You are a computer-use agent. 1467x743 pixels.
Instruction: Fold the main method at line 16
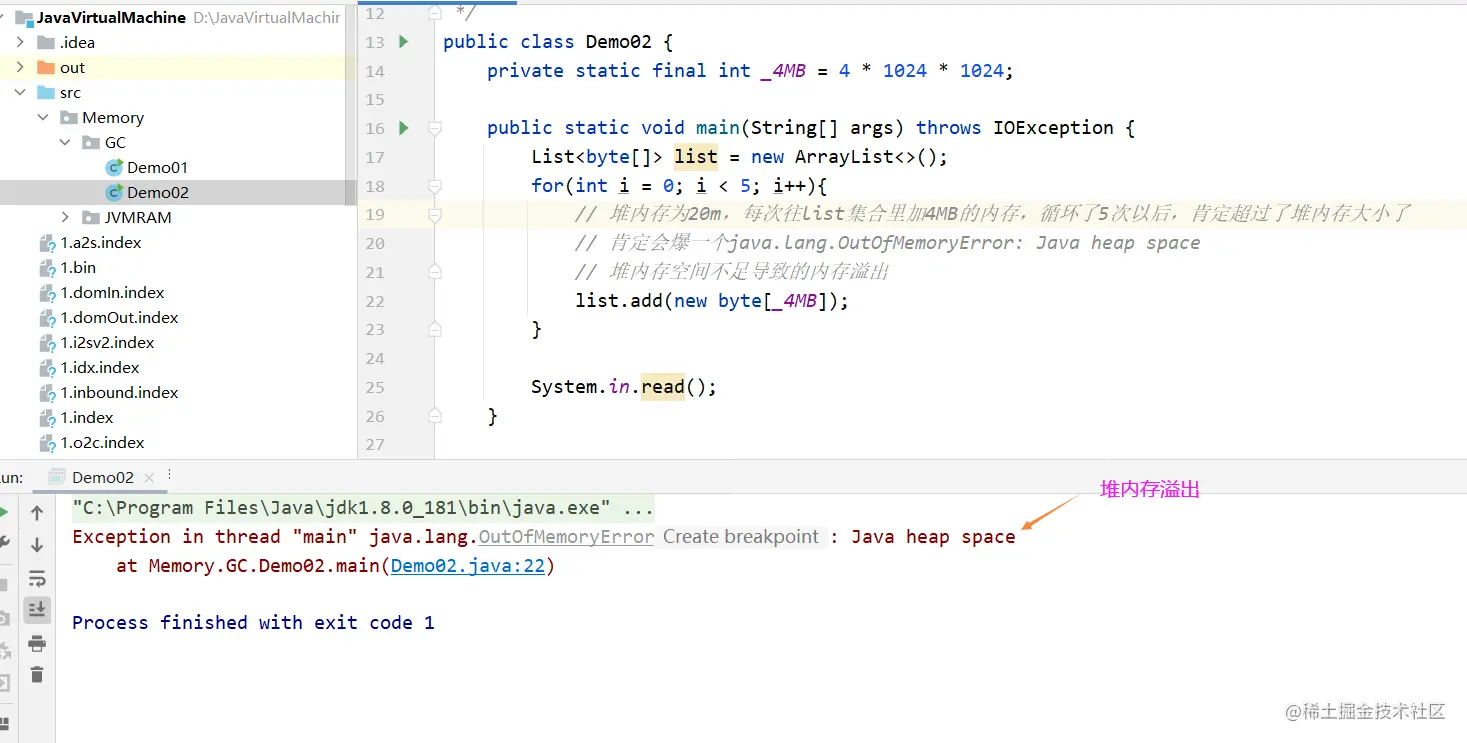(435, 128)
